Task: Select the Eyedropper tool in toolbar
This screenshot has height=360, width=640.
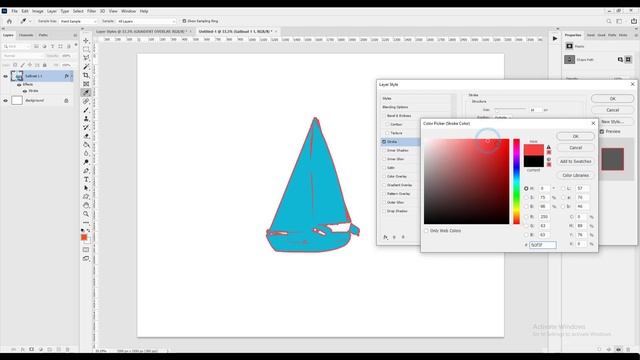Action: pyautogui.click(x=86, y=93)
